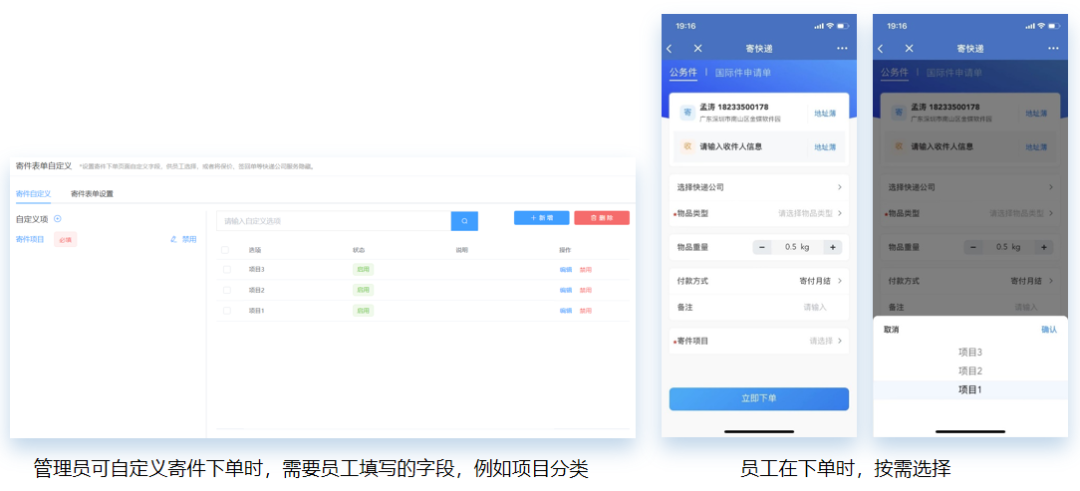Check the checkbox for 项目2 row

point(225,291)
